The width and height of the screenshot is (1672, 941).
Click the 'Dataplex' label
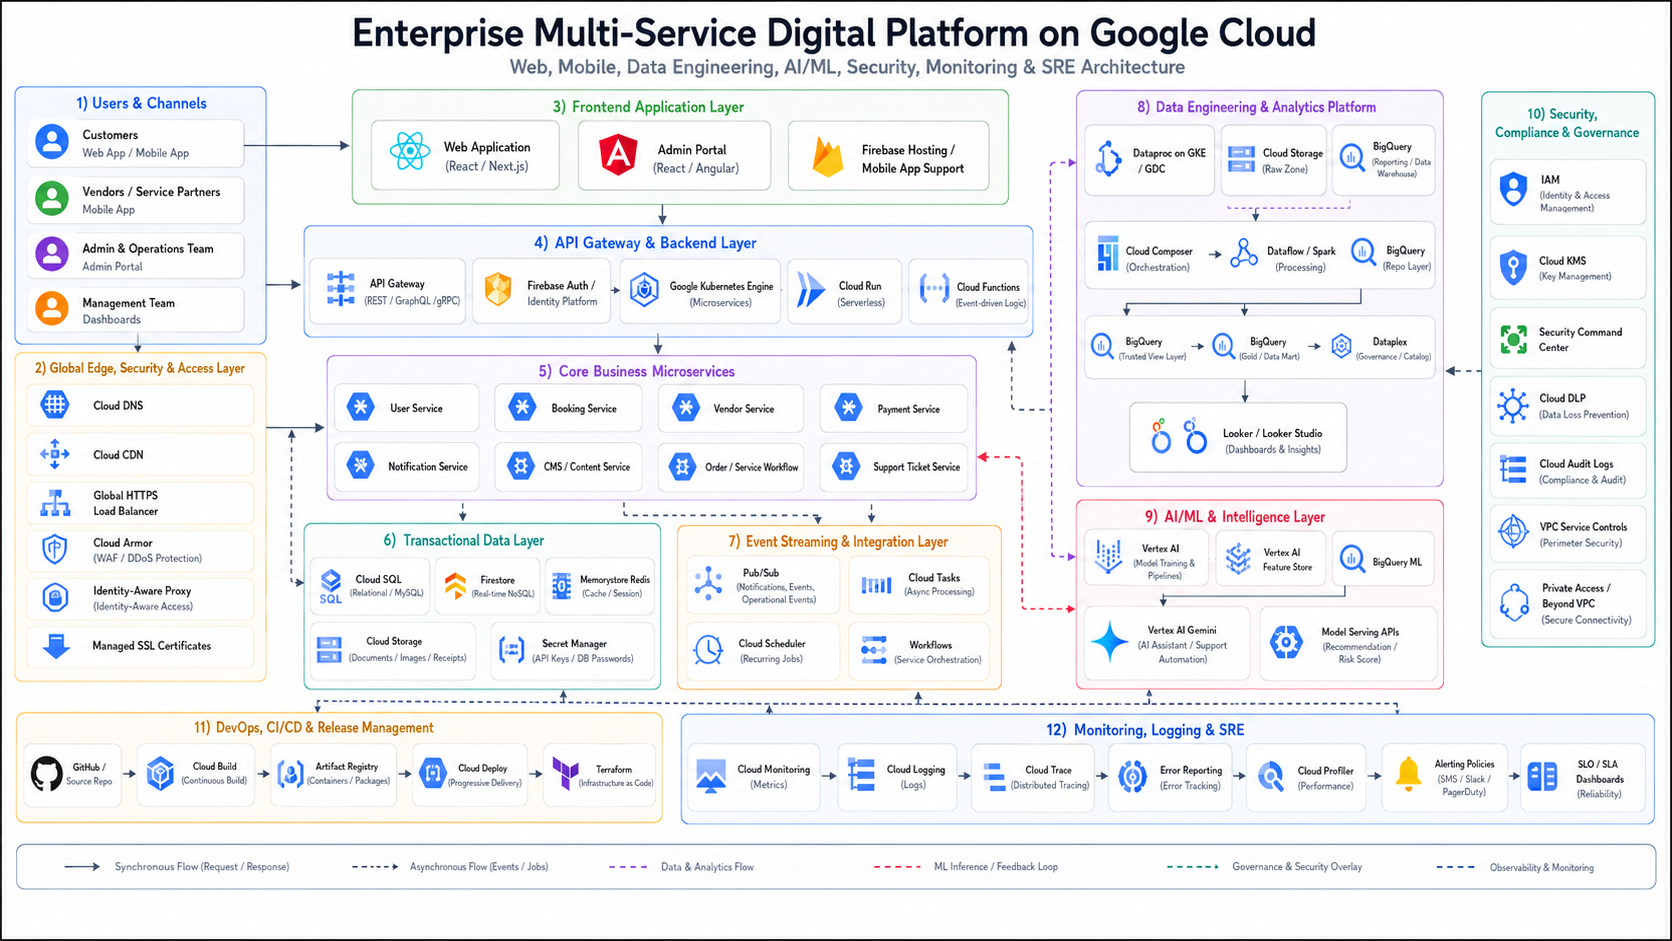1390,342
